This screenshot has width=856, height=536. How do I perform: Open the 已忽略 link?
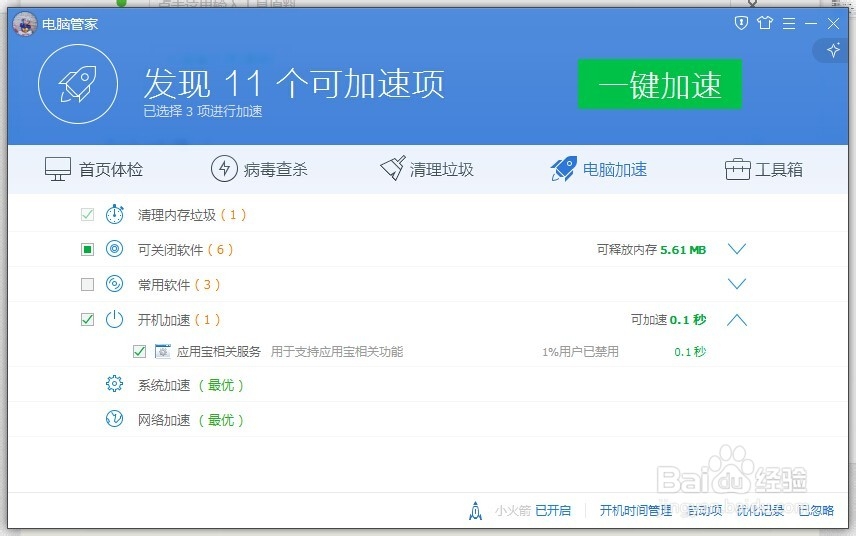click(x=816, y=510)
